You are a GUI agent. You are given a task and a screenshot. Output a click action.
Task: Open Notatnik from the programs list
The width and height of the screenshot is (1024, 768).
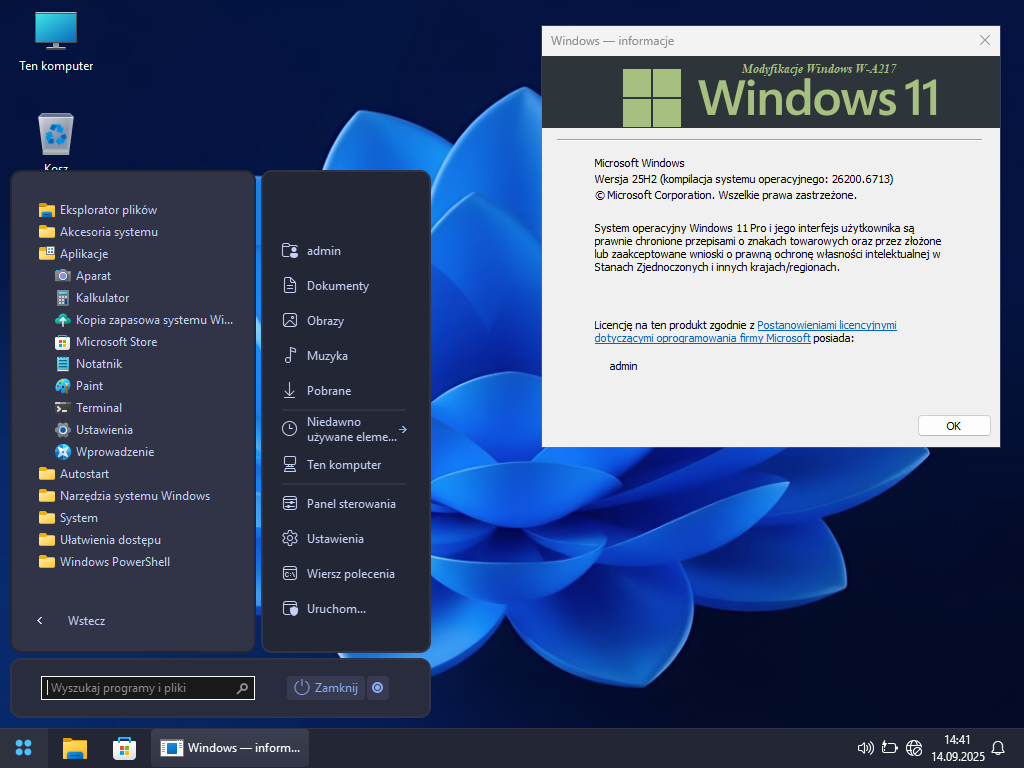point(98,364)
